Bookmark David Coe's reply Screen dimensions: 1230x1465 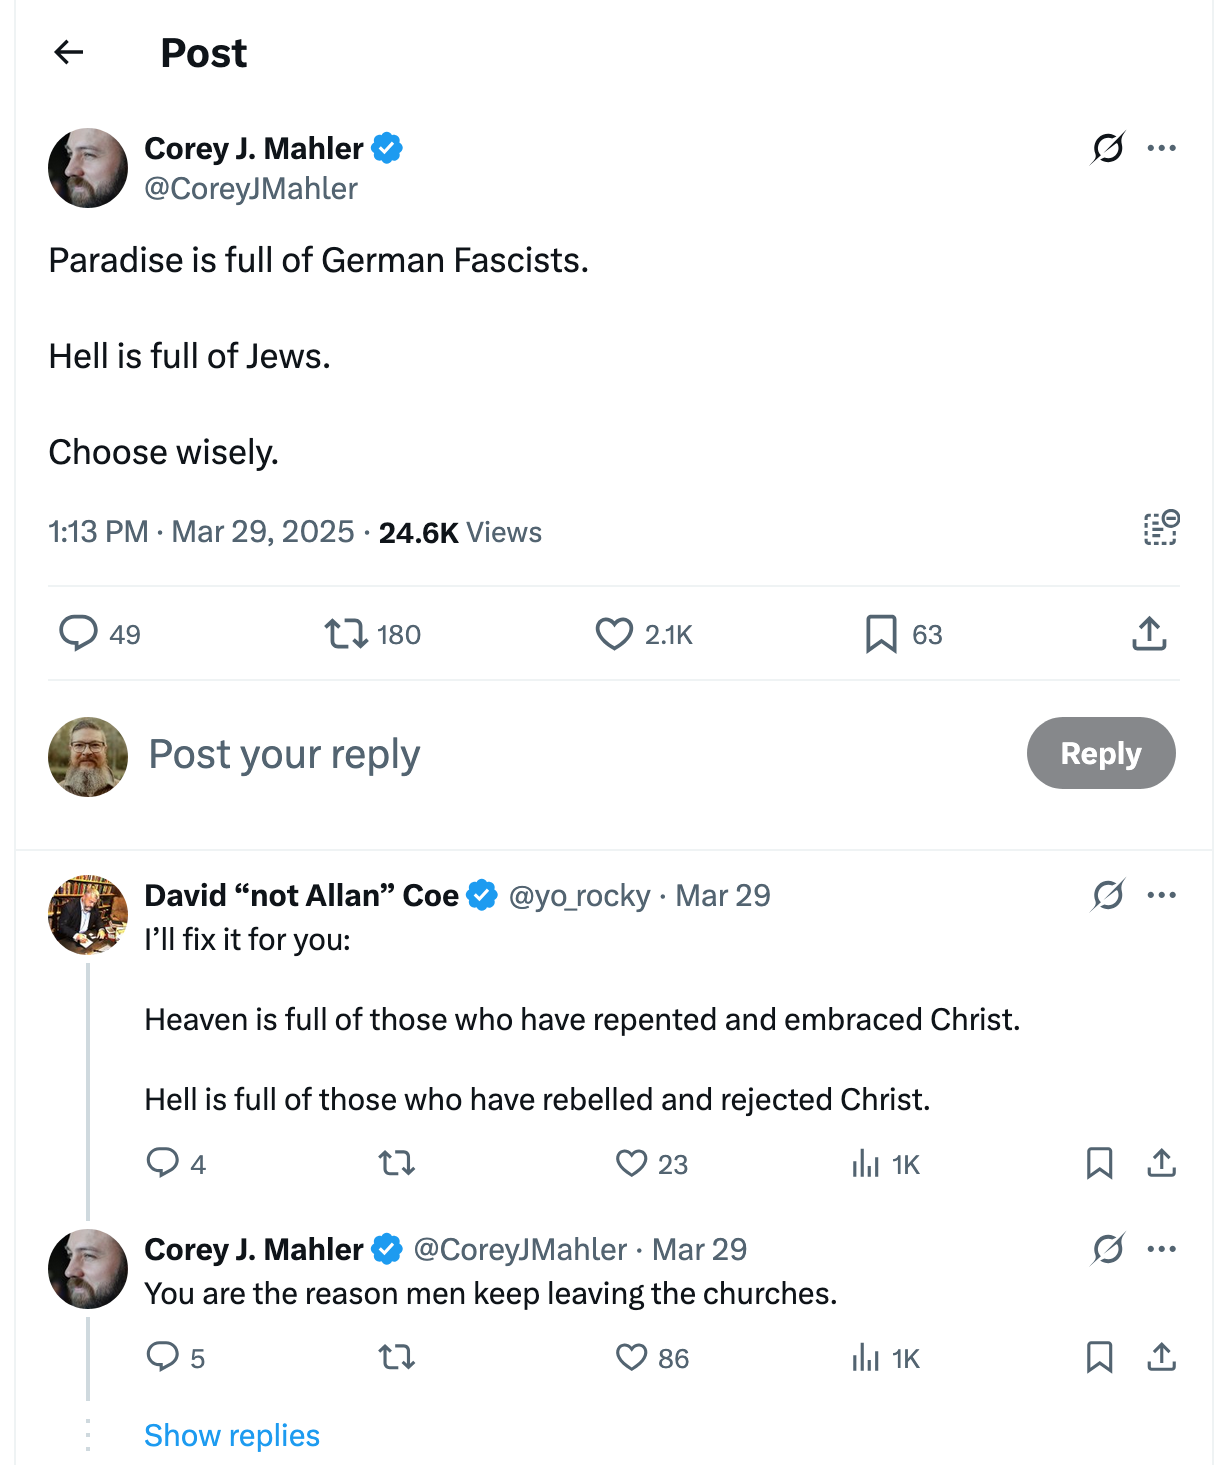1099,1163
